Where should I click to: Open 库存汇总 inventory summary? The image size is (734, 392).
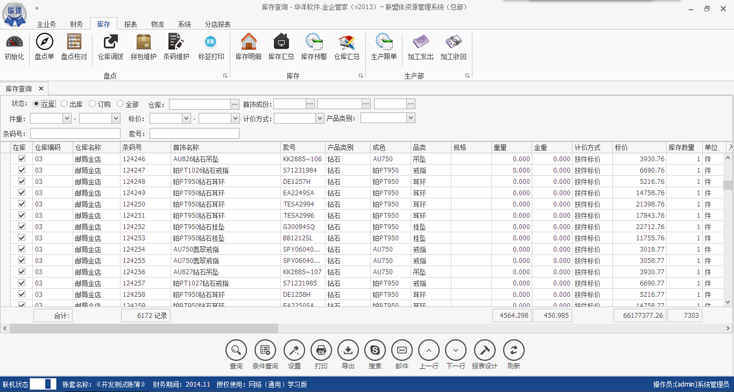click(281, 47)
